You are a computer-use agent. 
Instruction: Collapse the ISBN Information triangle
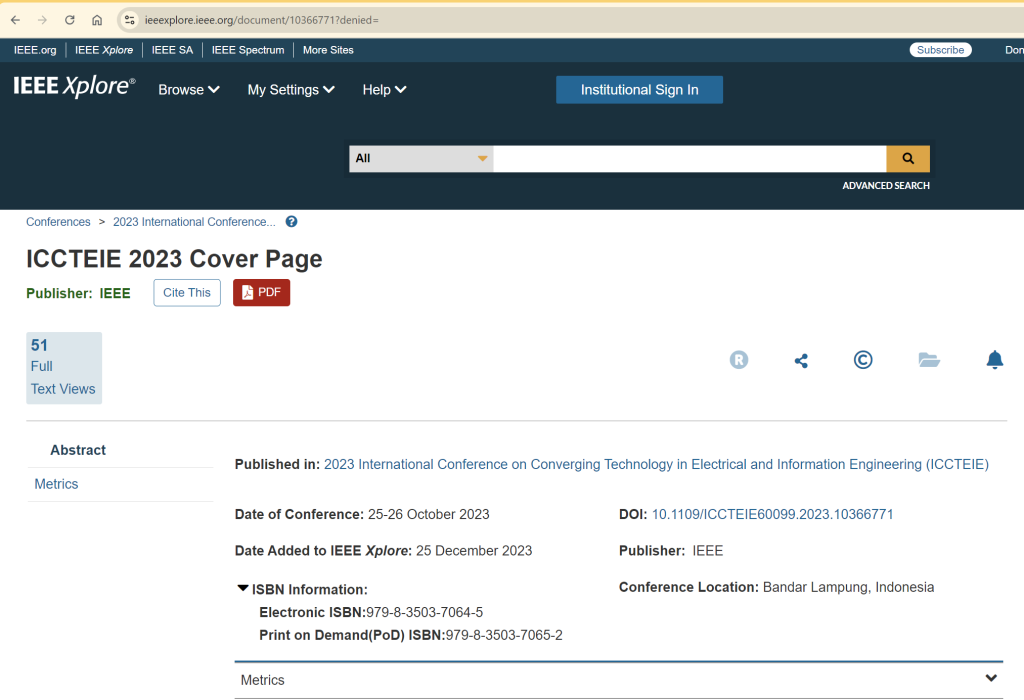tap(242, 588)
